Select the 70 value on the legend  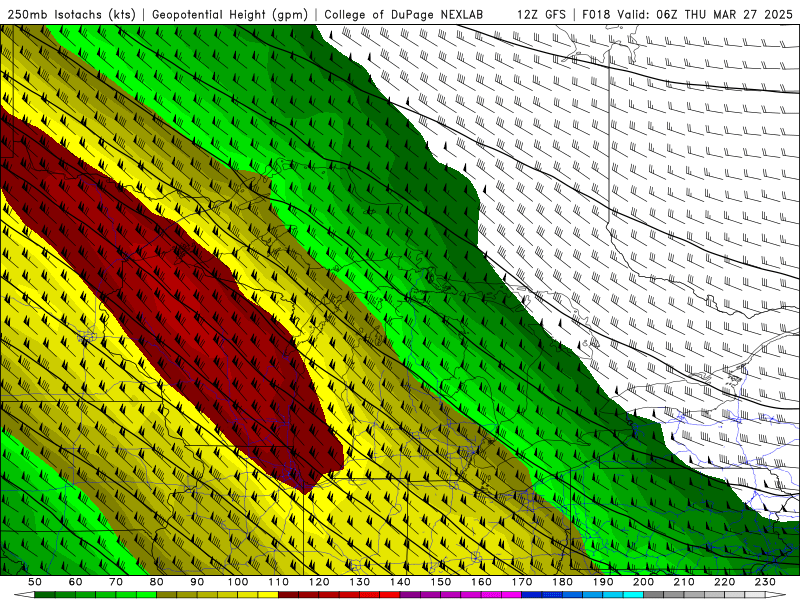(x=116, y=582)
